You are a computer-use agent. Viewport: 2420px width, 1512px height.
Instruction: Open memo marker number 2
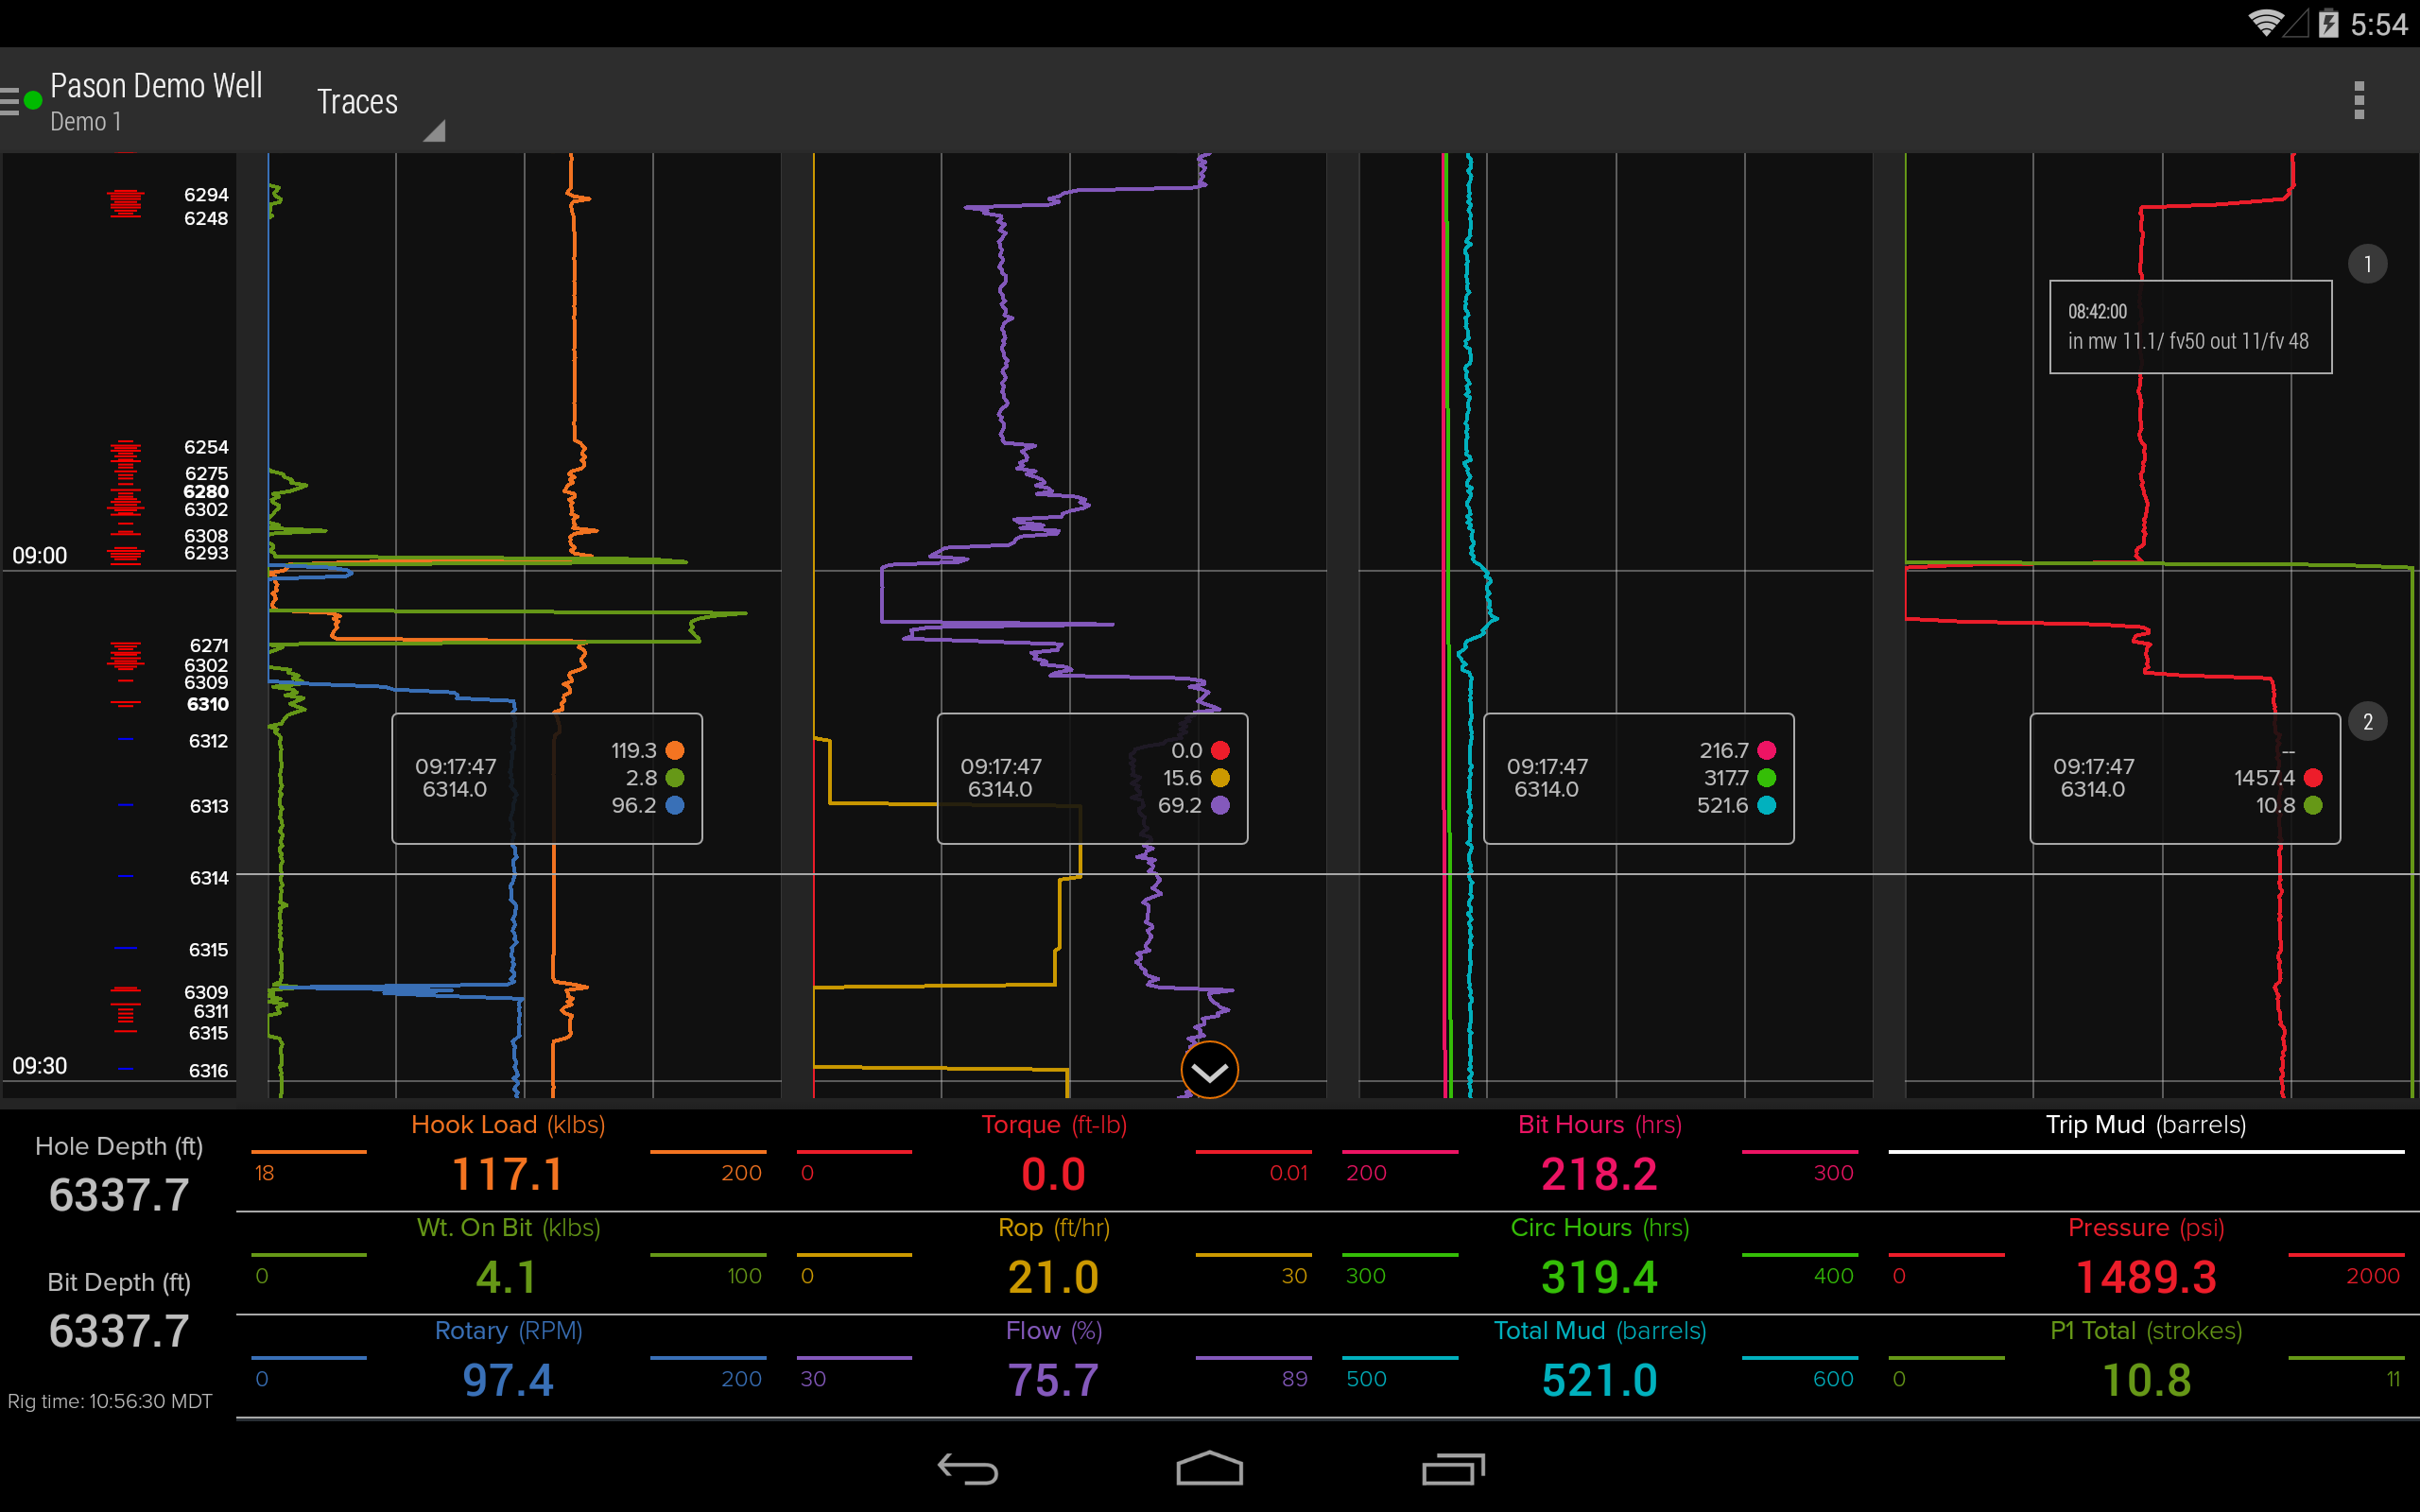click(x=2367, y=722)
